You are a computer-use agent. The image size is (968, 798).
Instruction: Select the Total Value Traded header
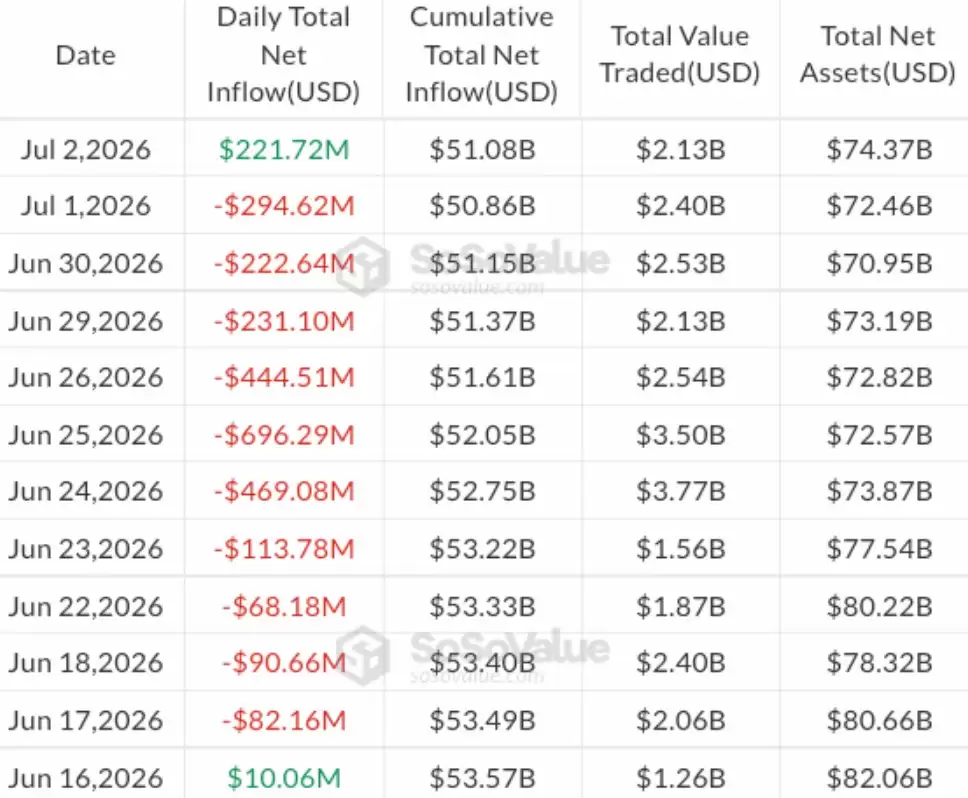point(680,54)
